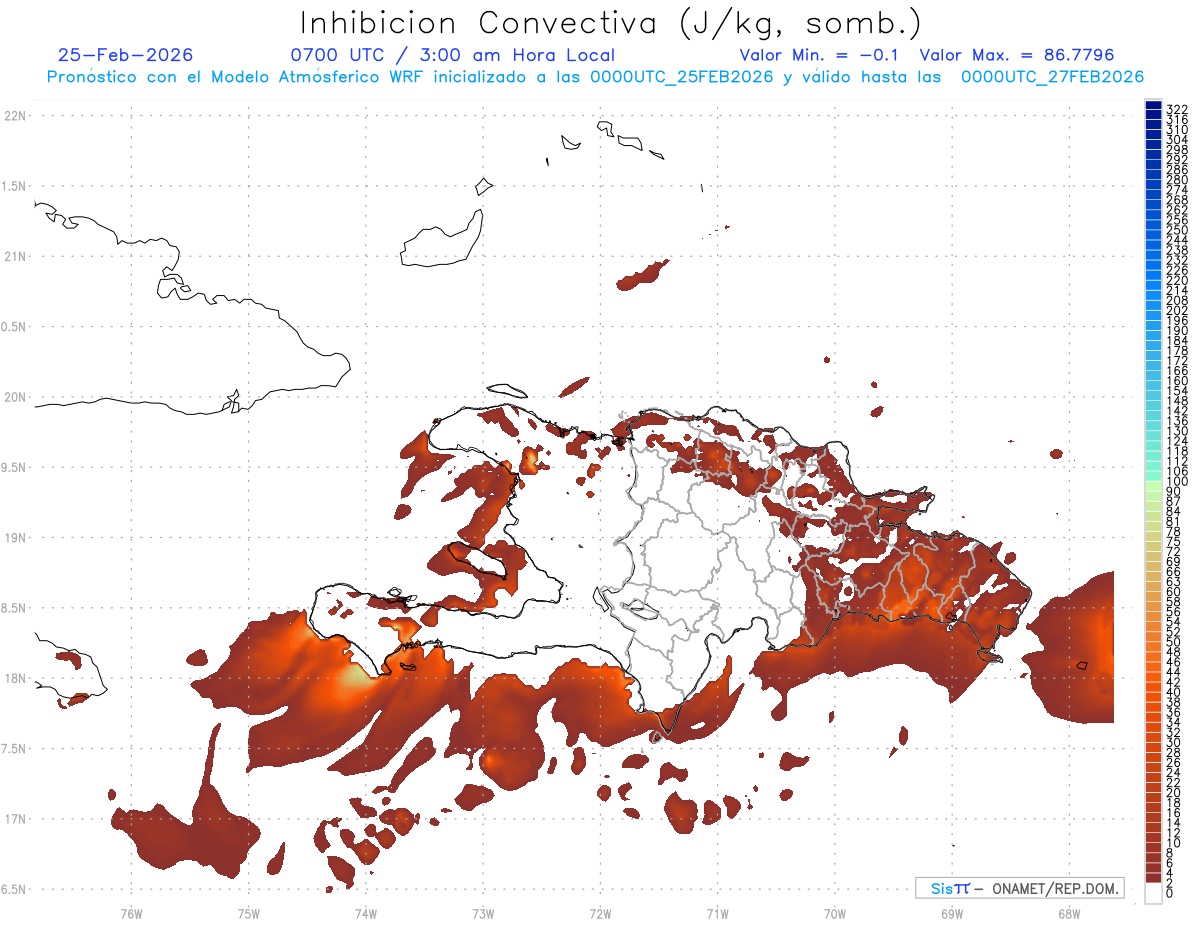Click the 'Valor Max. = 86.7796' readout
This screenshot has width=1200, height=927.
click(x=1017, y=55)
